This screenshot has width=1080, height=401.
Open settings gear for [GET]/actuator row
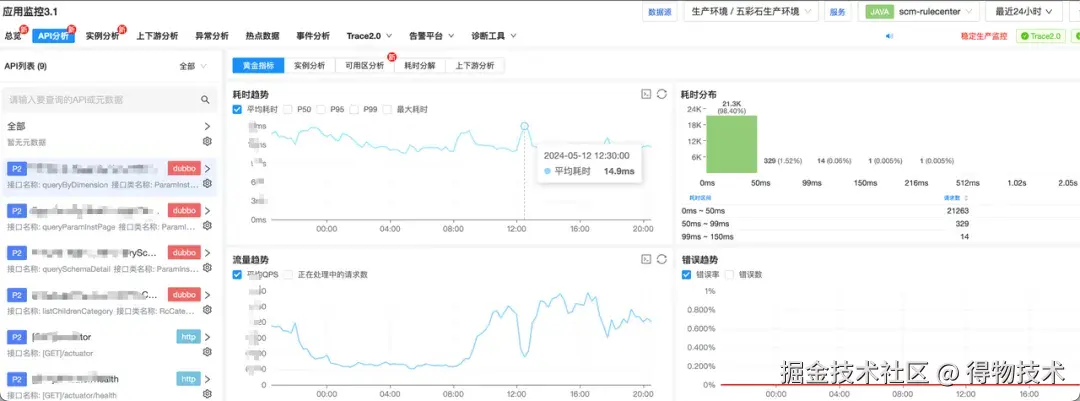[207, 352]
